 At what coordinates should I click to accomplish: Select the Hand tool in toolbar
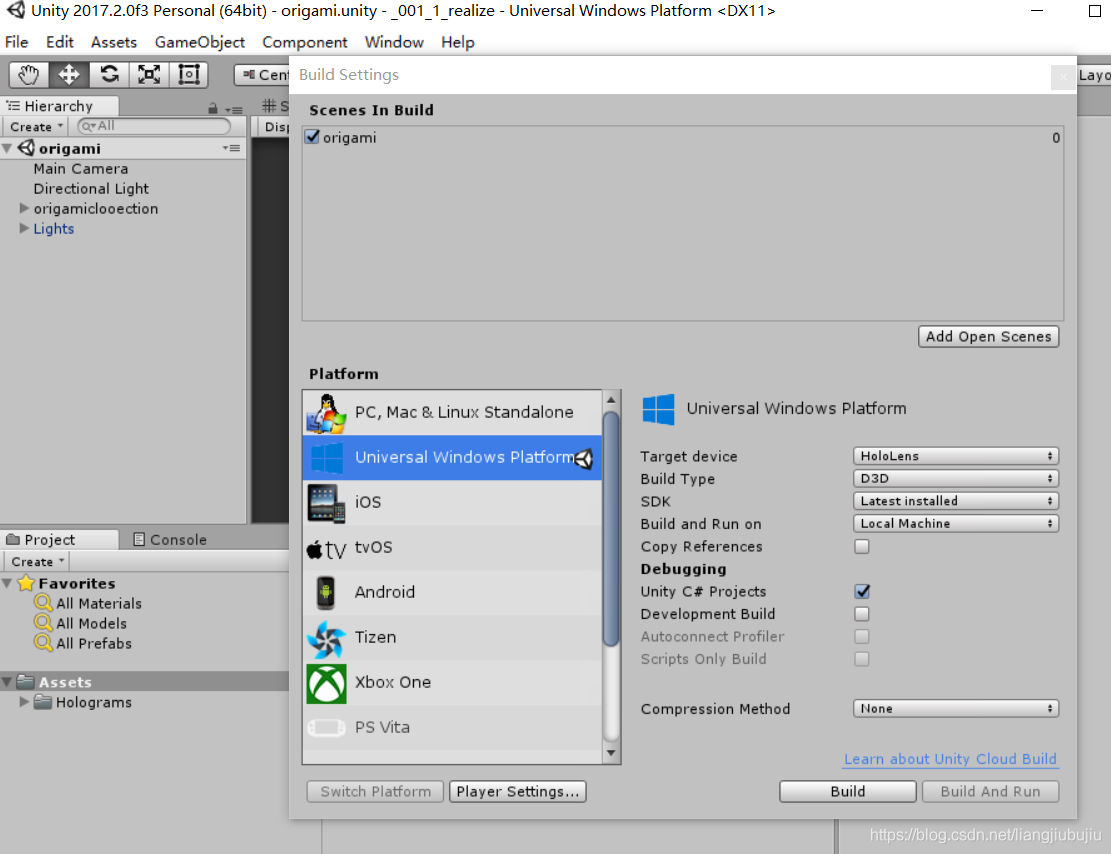coord(28,74)
